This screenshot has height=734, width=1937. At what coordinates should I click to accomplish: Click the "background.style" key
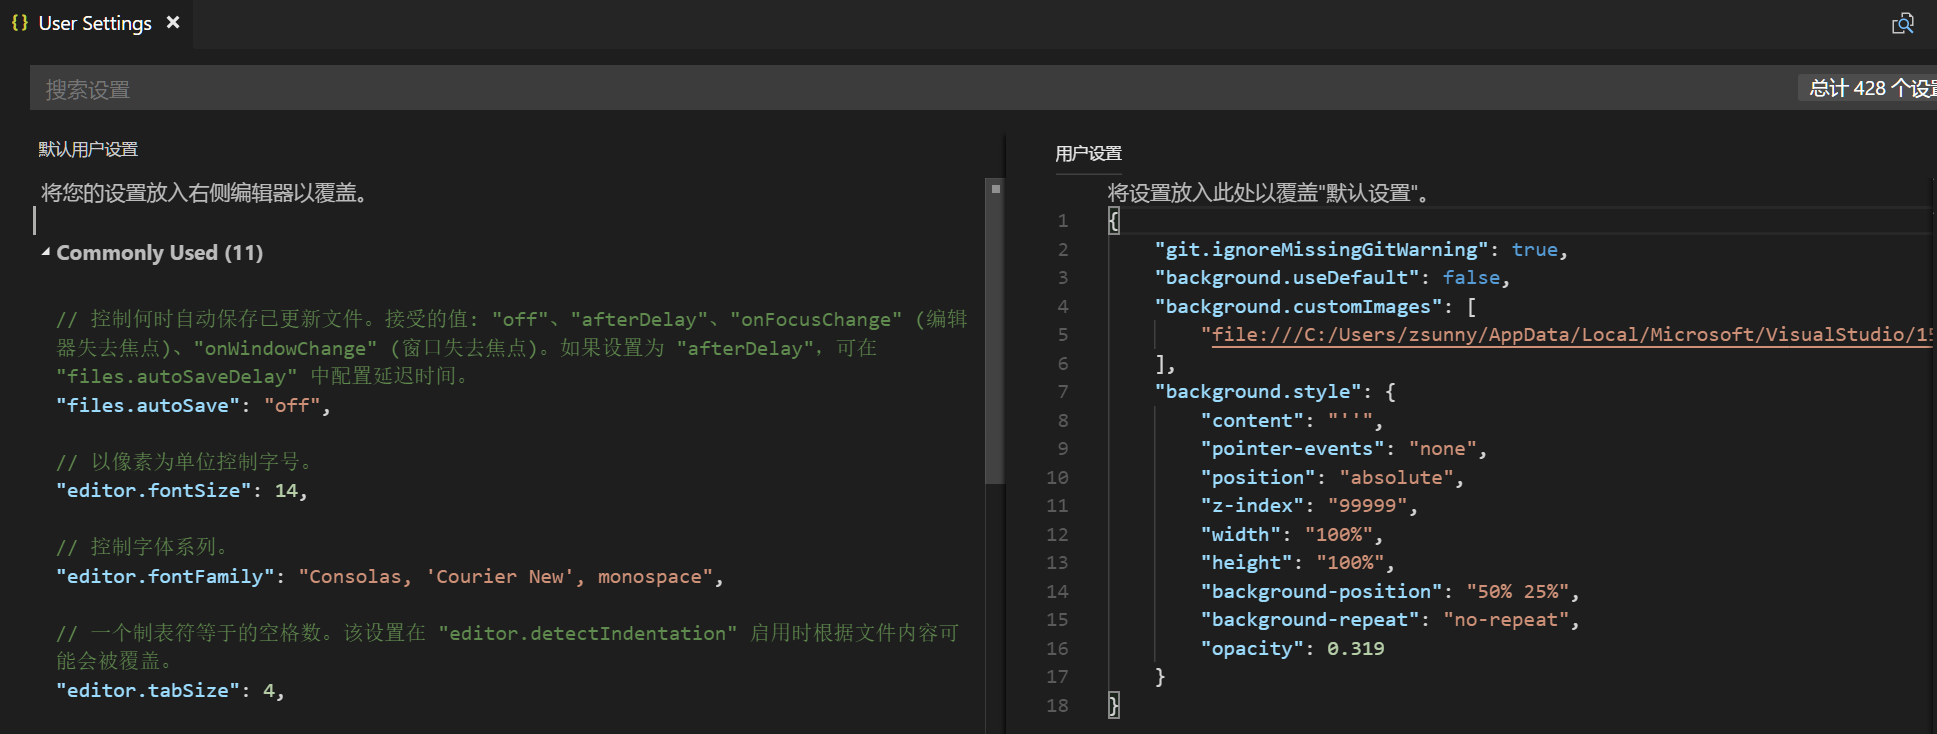pos(1258,391)
